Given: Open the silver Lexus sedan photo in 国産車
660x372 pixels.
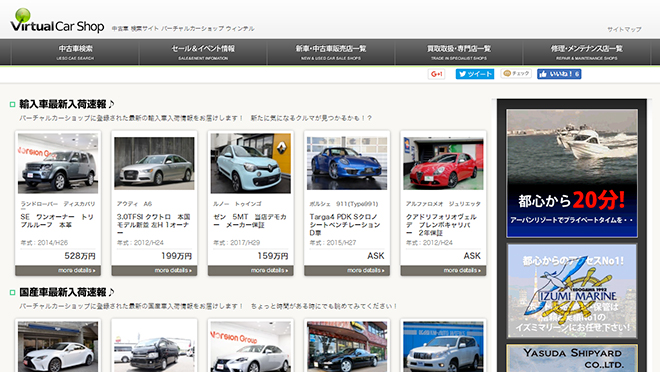Looking at the screenshot, I should tap(251, 347).
